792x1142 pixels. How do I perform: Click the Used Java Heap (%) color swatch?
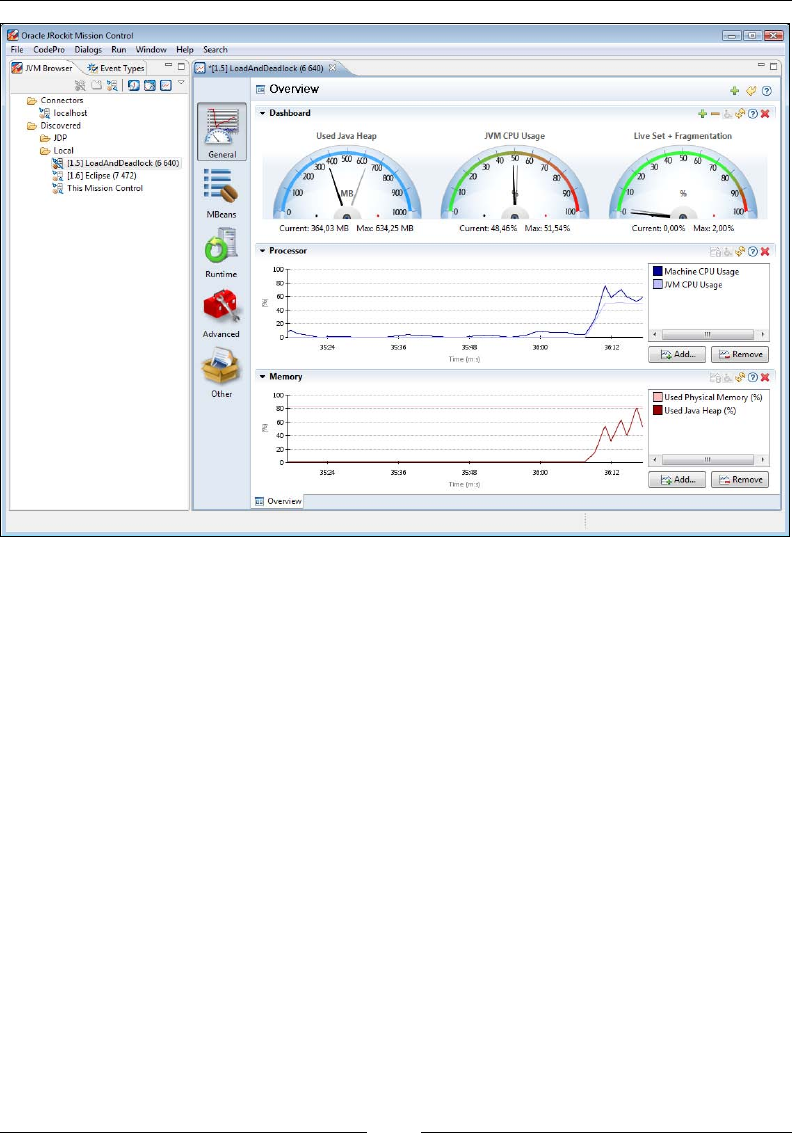pyautogui.click(x=657, y=410)
